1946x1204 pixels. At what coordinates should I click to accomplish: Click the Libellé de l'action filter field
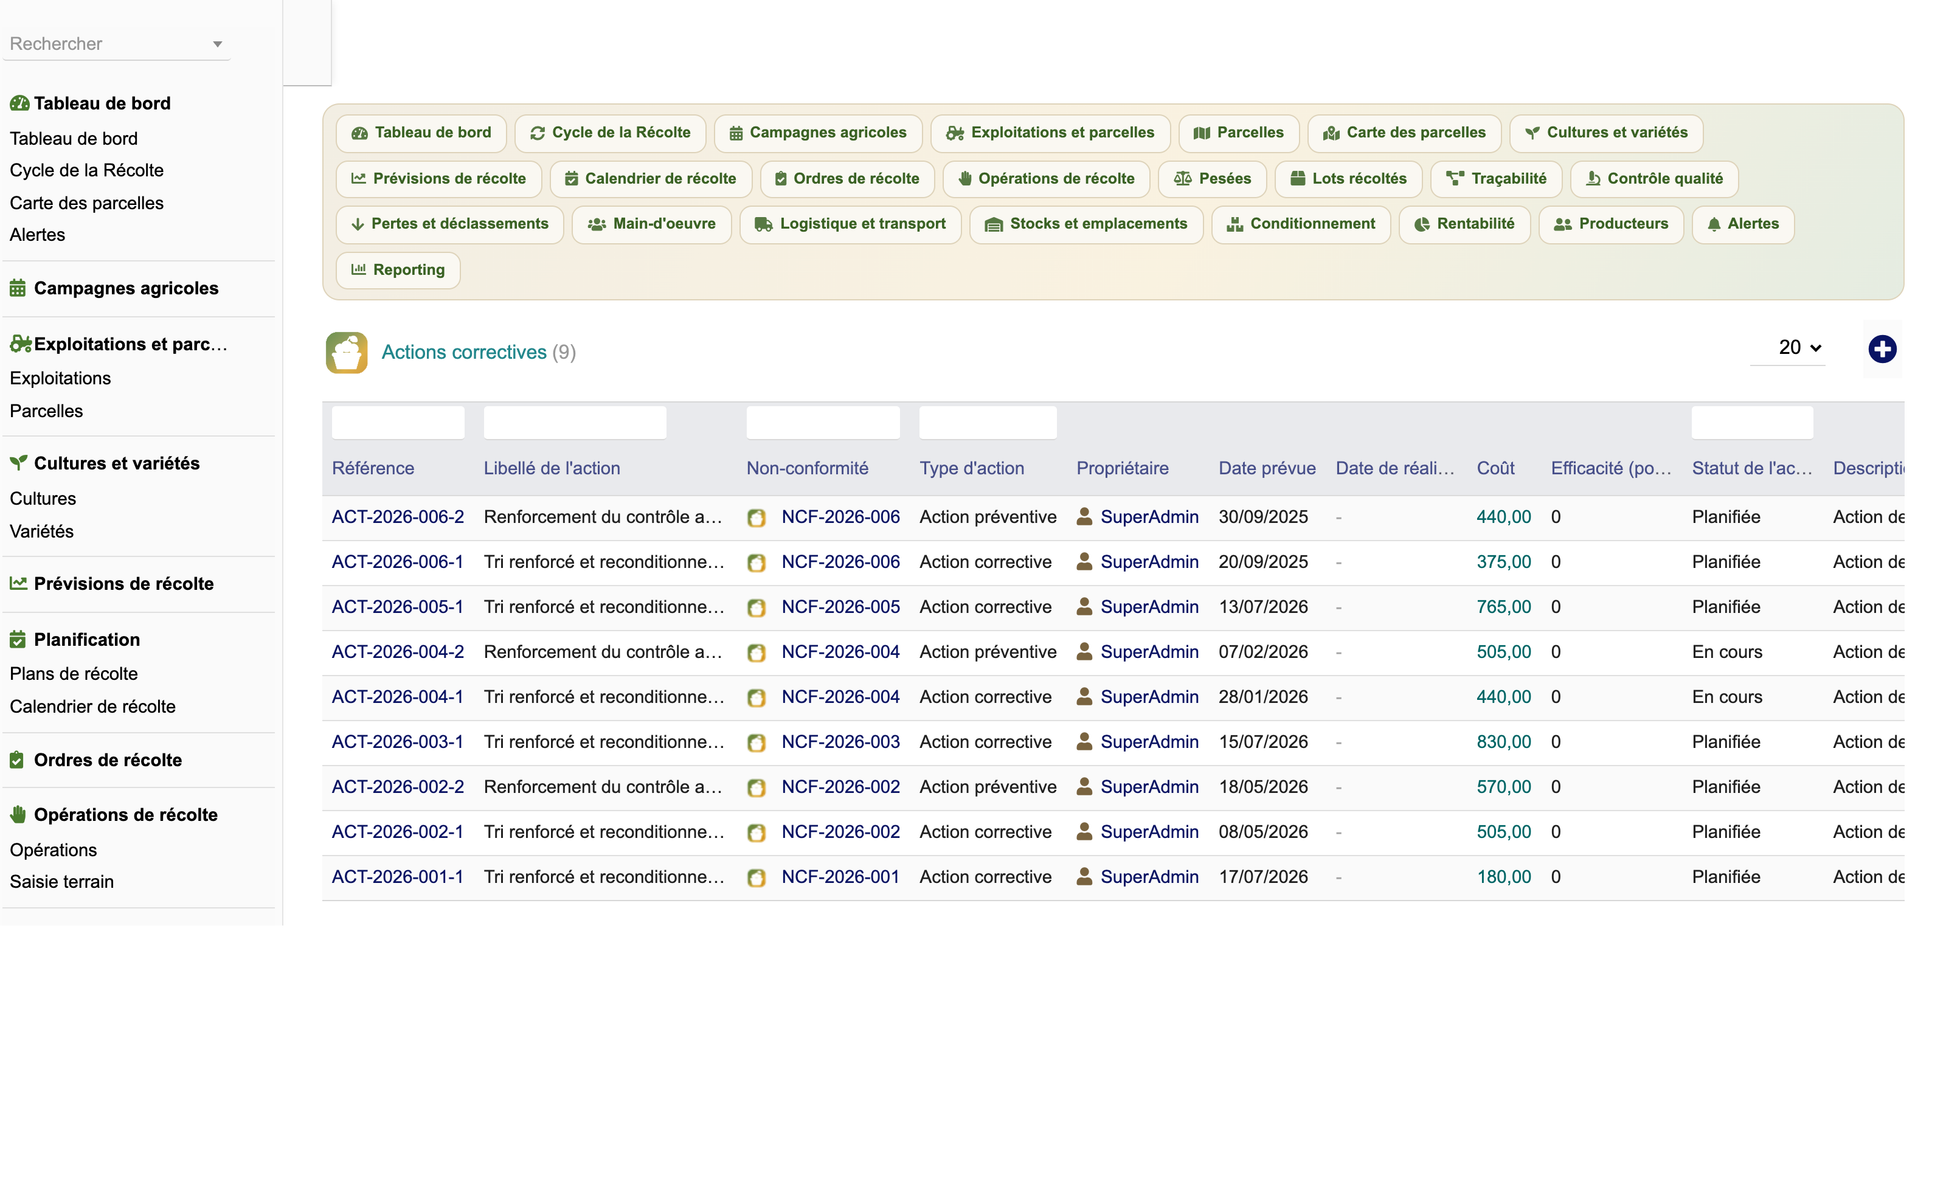coord(575,422)
